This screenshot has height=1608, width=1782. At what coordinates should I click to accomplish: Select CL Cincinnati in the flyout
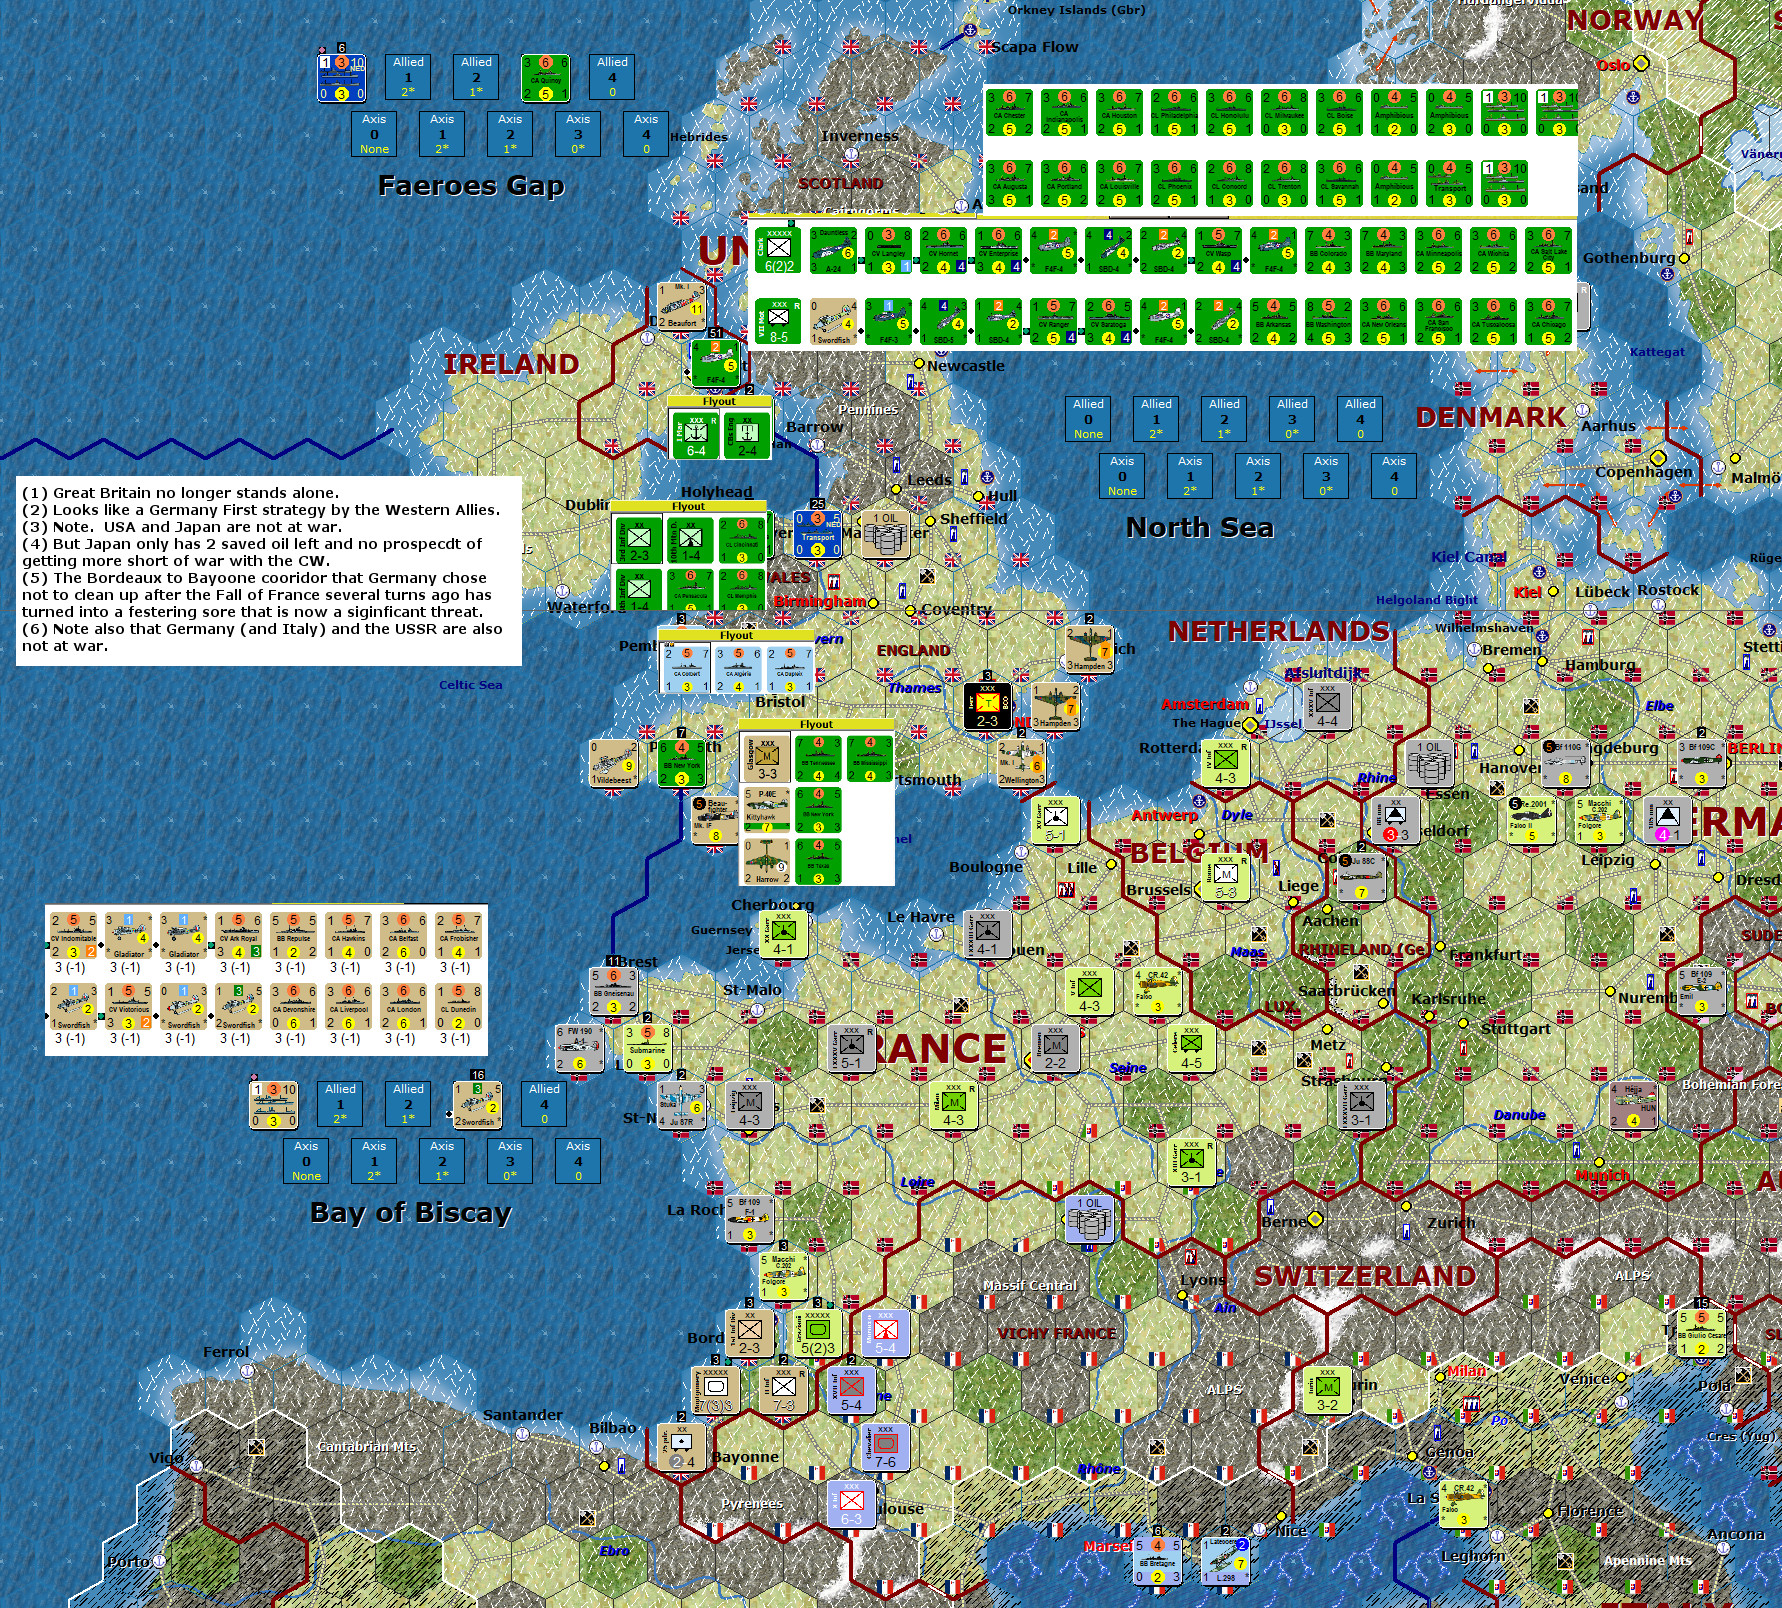coord(741,539)
